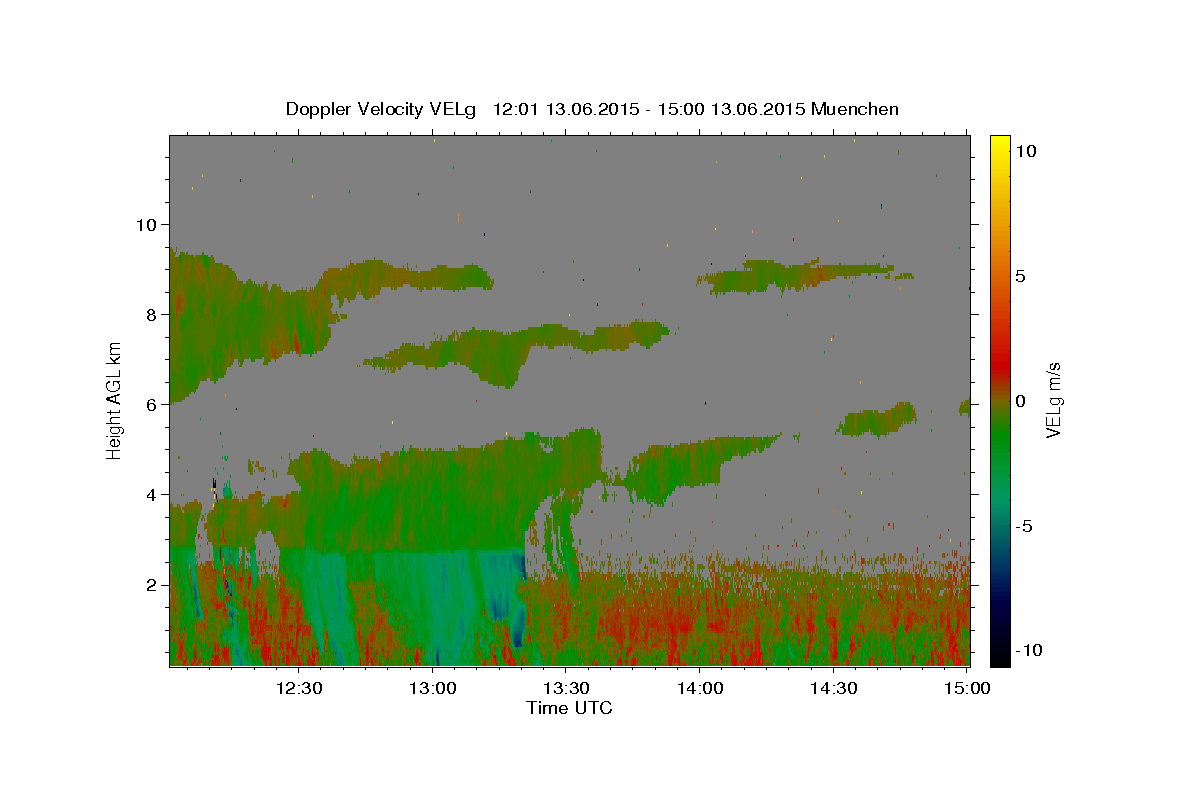The height and width of the screenshot is (800, 1200).
Task: Click the colorbar value -5
Action: 1023,525
